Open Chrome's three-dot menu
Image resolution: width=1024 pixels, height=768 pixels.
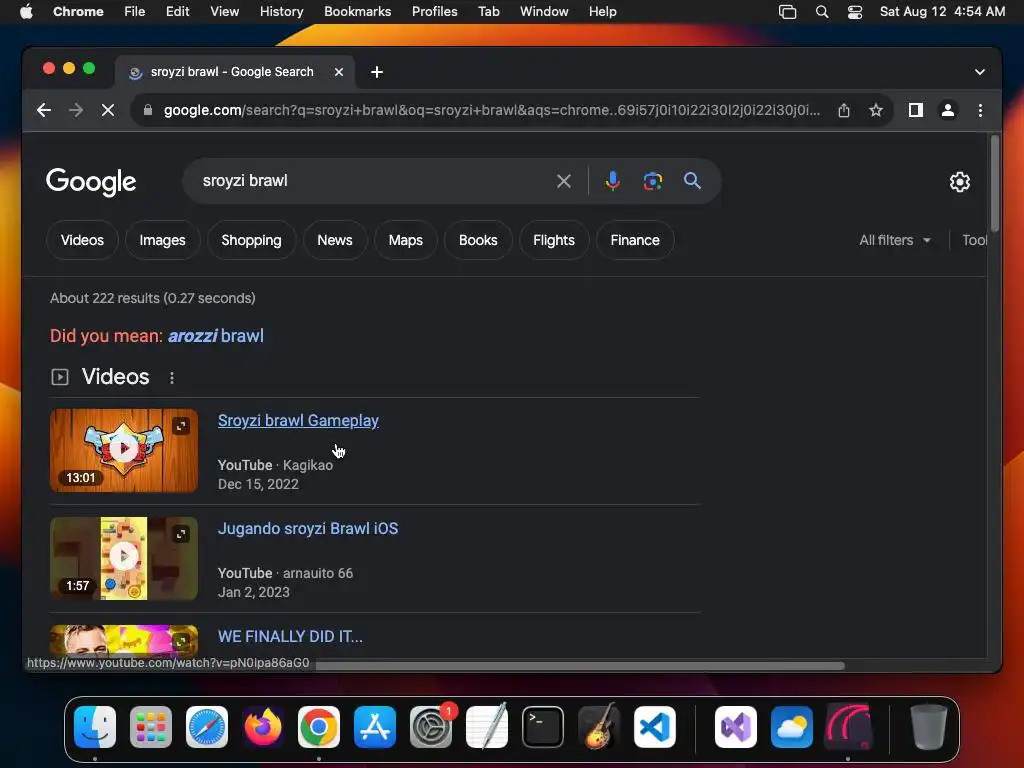coord(980,110)
